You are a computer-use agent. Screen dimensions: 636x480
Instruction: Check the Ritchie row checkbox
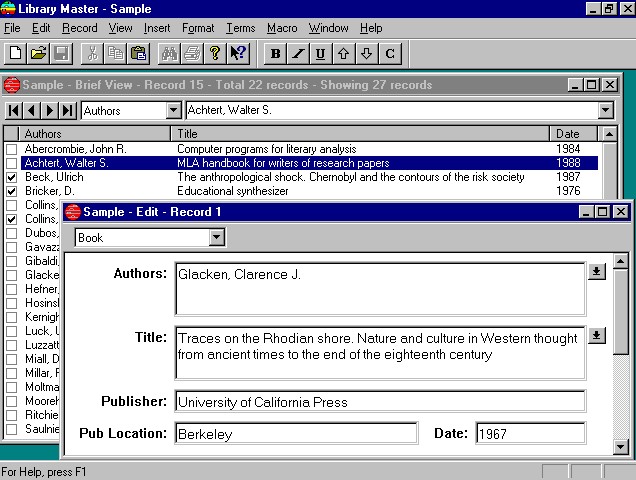pyautogui.click(x=12, y=415)
